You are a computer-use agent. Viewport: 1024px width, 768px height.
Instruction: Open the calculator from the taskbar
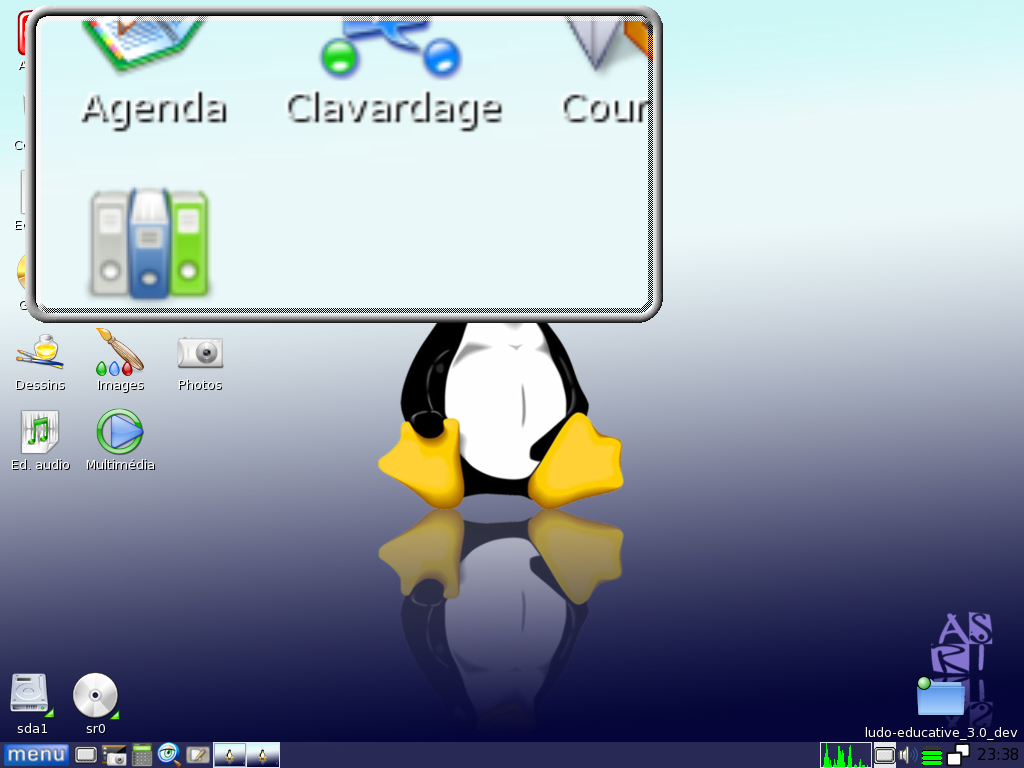[142, 756]
